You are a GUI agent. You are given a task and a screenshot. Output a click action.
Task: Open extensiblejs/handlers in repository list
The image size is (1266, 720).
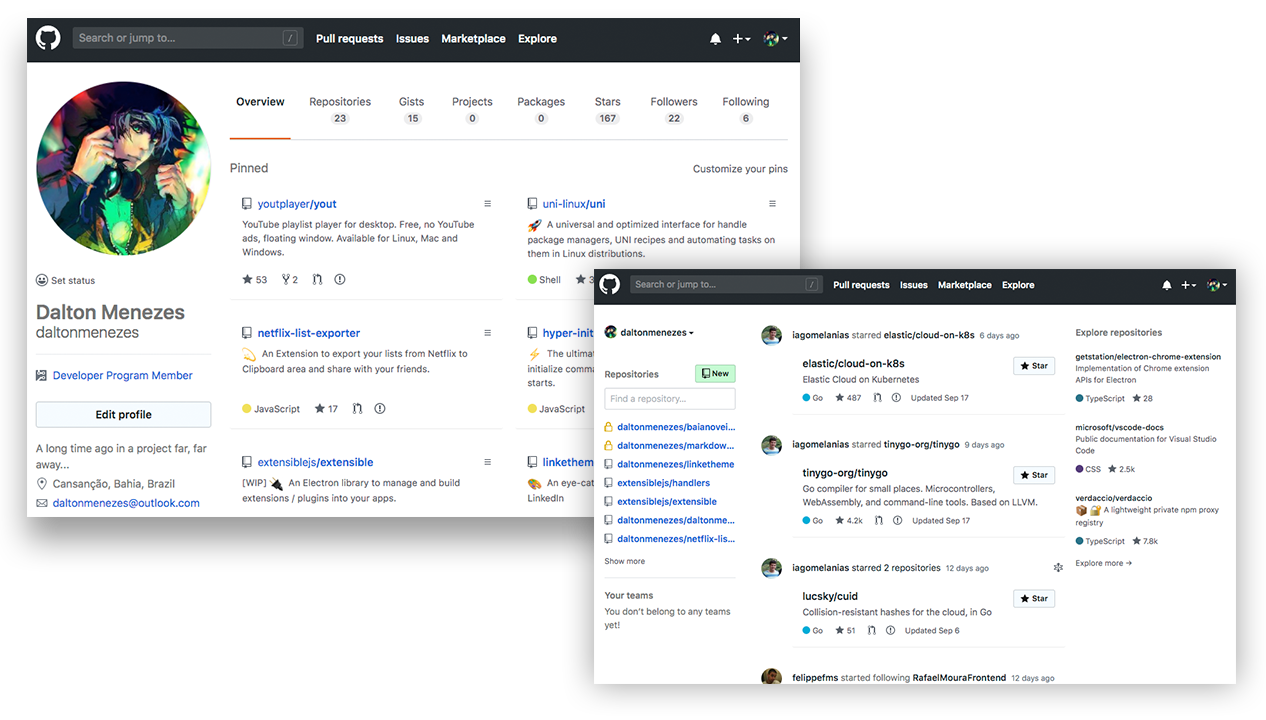click(x=663, y=483)
